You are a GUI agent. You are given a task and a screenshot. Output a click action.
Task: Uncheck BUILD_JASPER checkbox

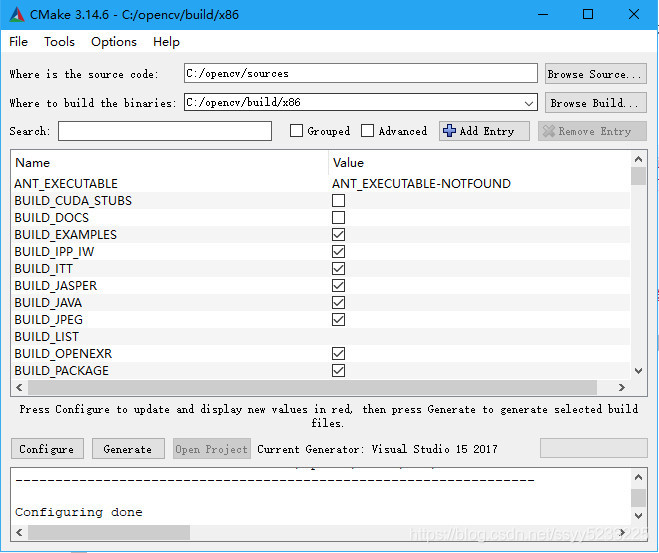point(338,286)
